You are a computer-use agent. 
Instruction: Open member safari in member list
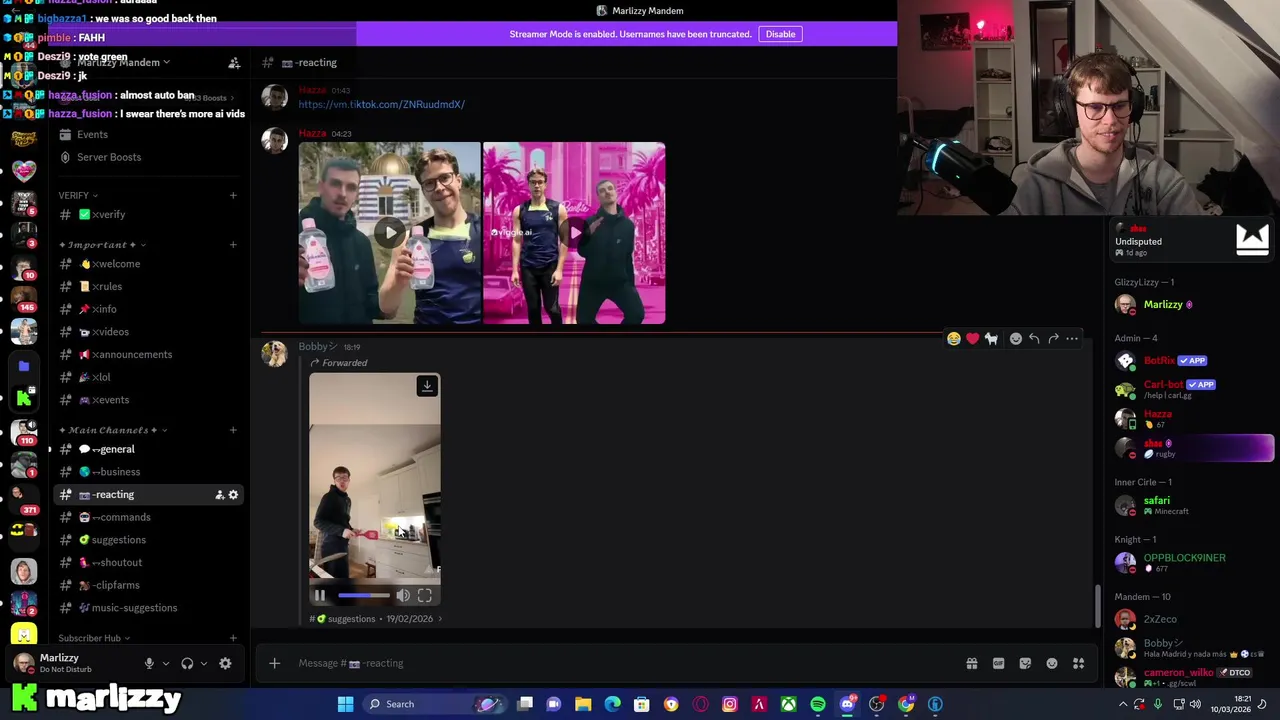tap(1194, 505)
